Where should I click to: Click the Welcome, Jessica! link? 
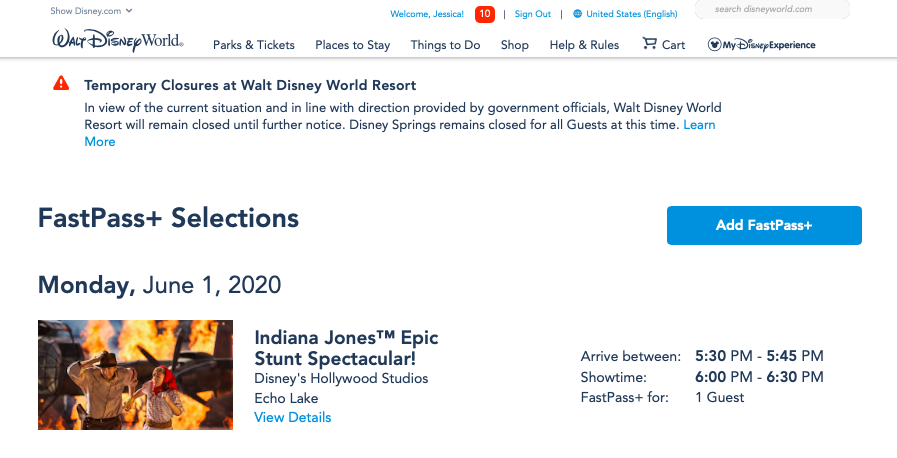(x=427, y=14)
